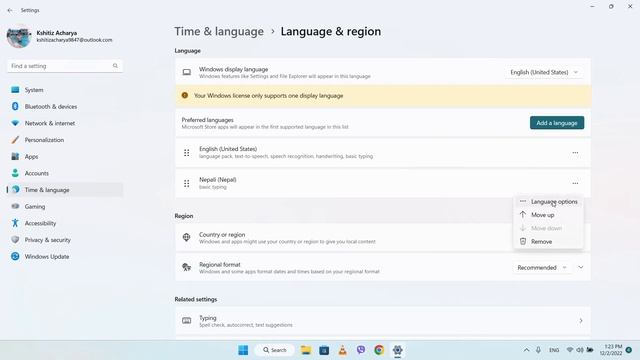Open the battery tray icon
The height and width of the screenshot is (360, 640).
point(590,350)
